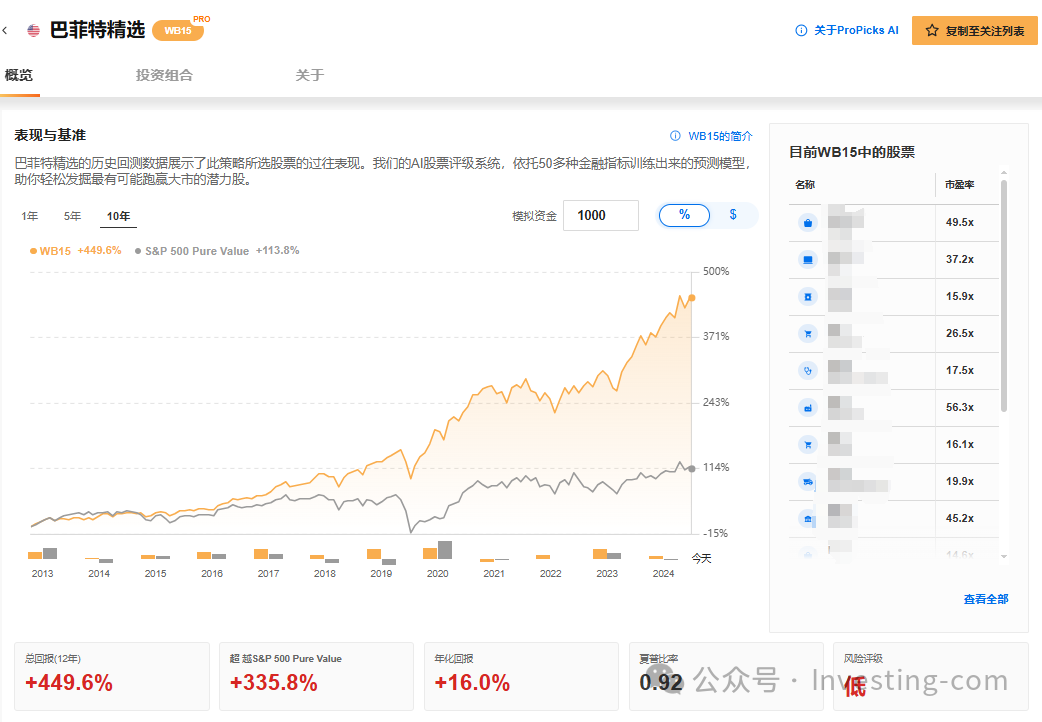Click the 56.3x P/E value

point(960,408)
